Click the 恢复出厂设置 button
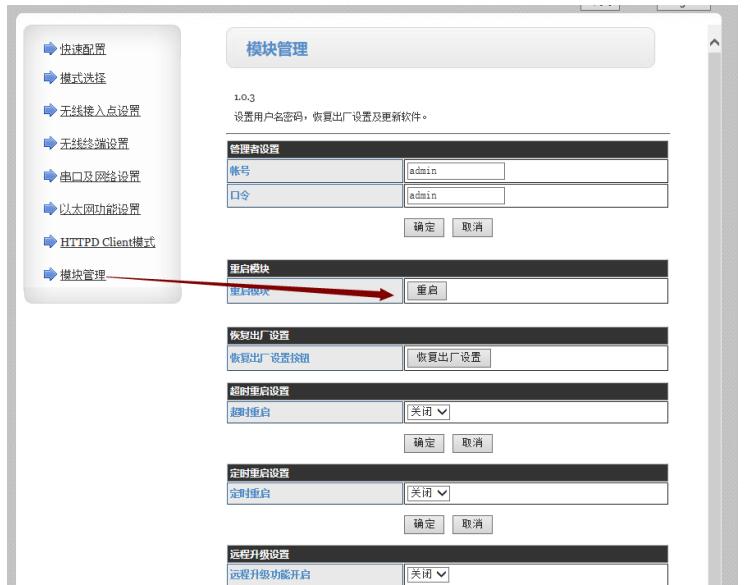745x585 pixels. pyautogui.click(x=448, y=357)
